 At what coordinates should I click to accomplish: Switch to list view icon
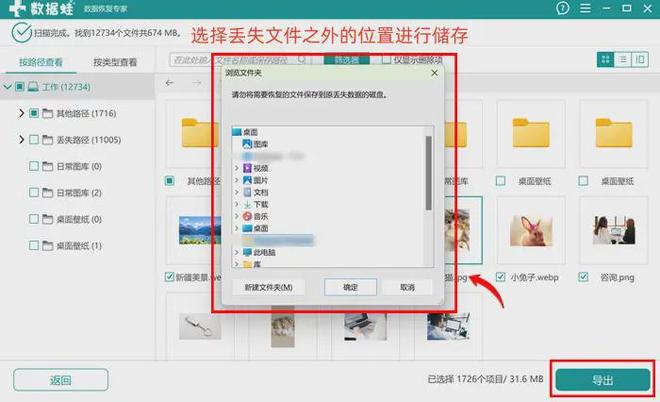pyautogui.click(x=623, y=59)
